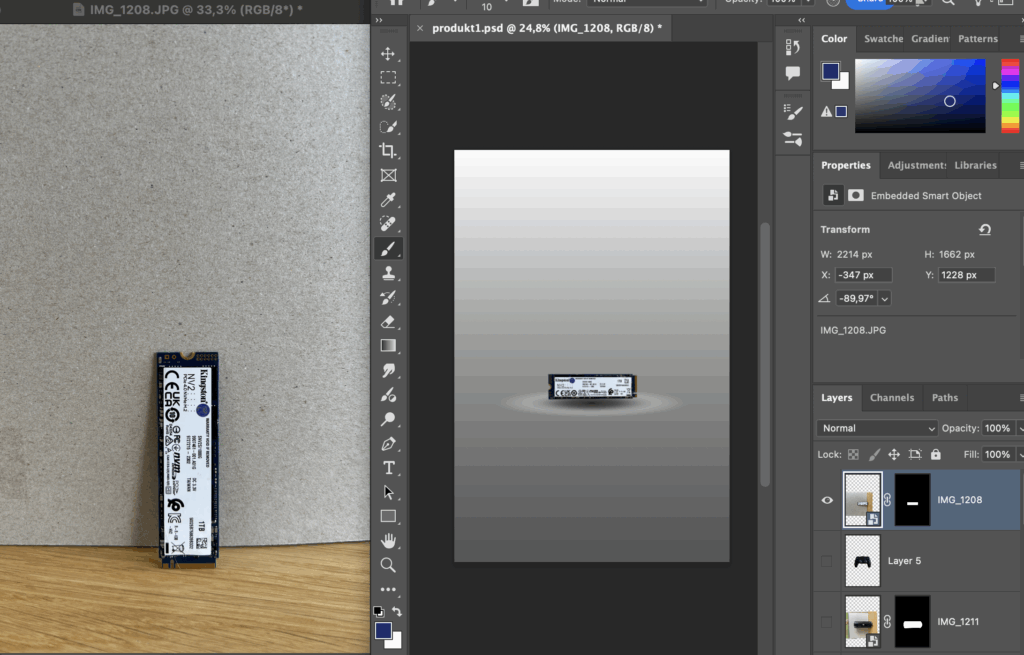This screenshot has height=655, width=1024.
Task: Open the Layers panel flyout menu
Action: (x=1021, y=398)
